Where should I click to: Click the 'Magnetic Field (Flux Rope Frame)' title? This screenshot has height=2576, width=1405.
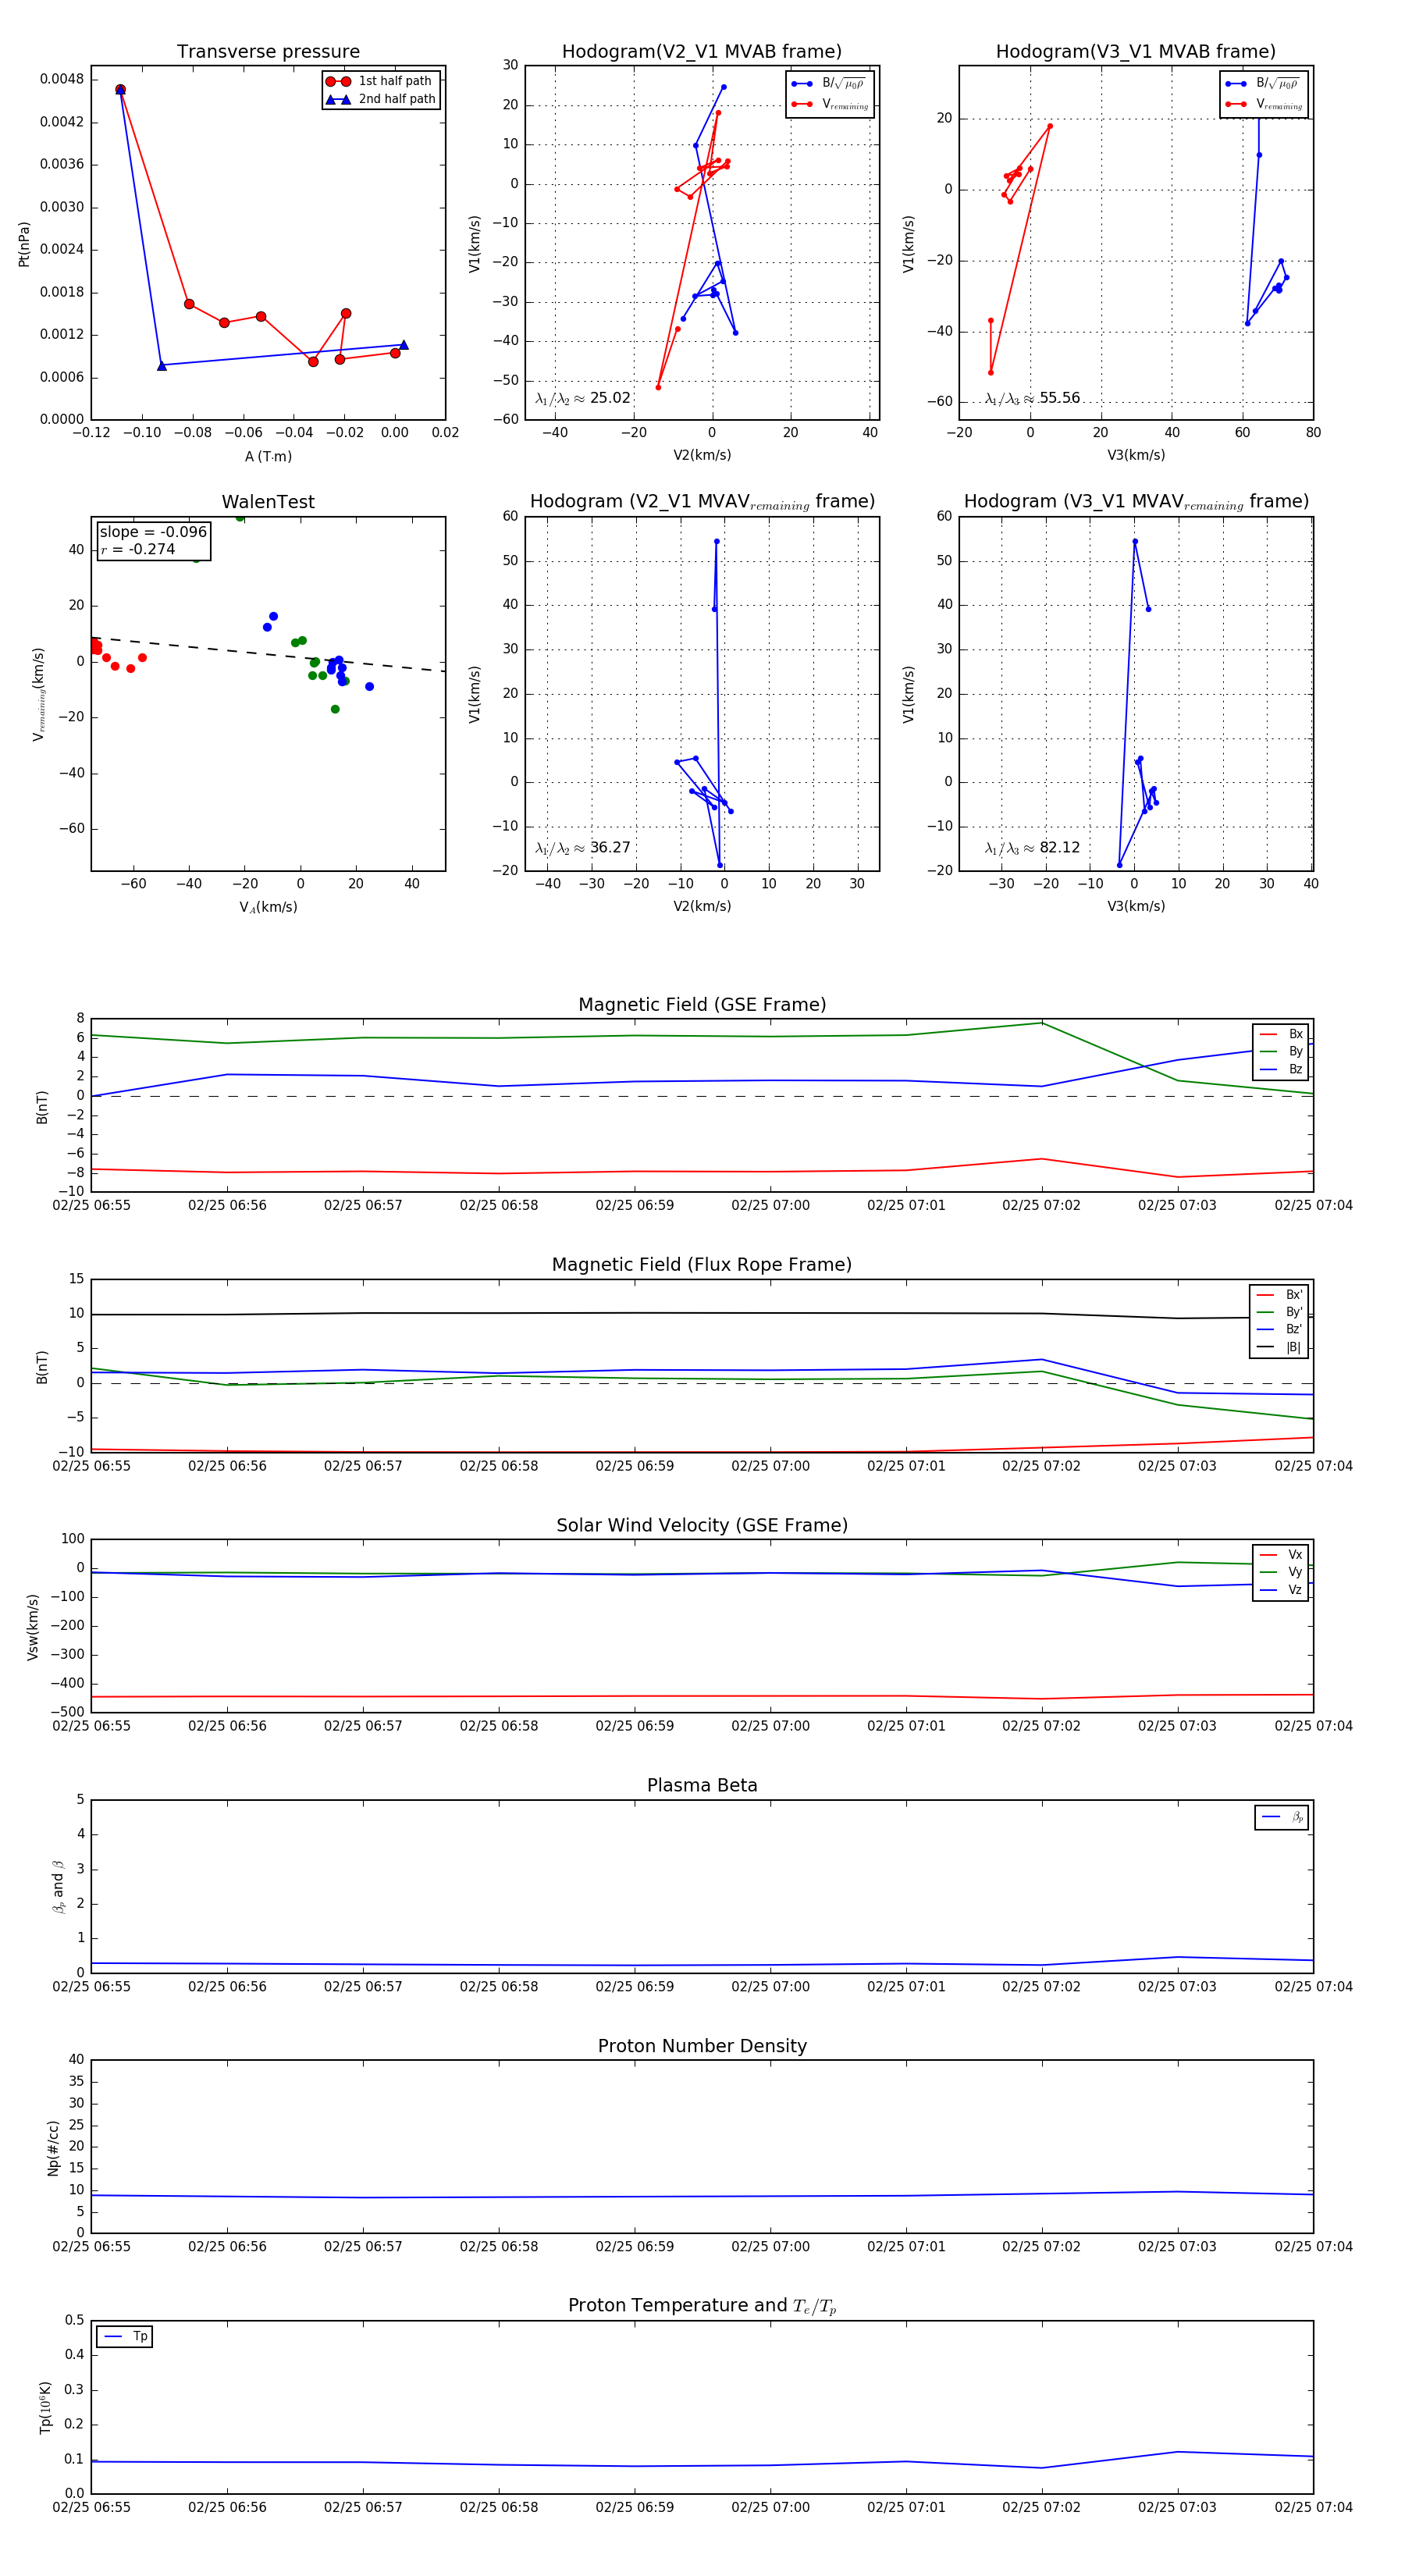coord(702,1265)
